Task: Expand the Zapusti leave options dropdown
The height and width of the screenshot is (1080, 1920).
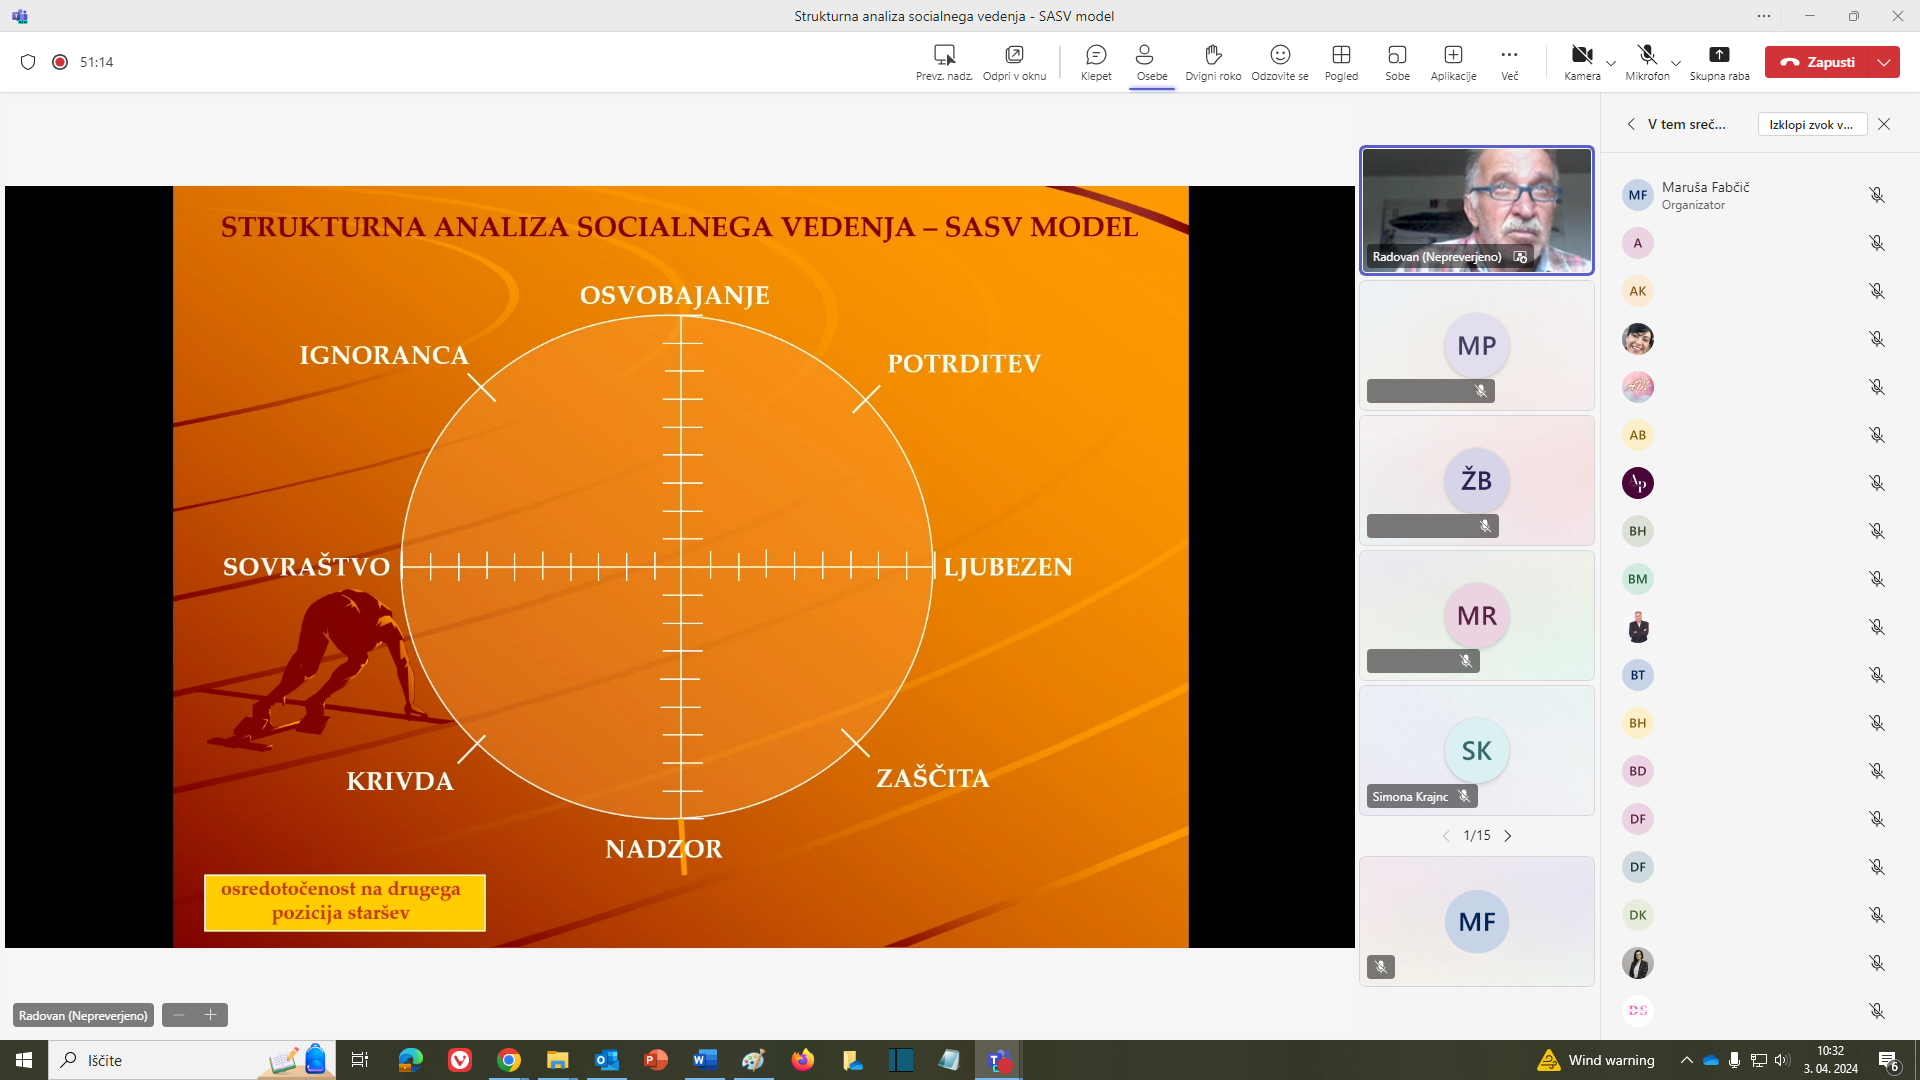Action: (x=1884, y=62)
